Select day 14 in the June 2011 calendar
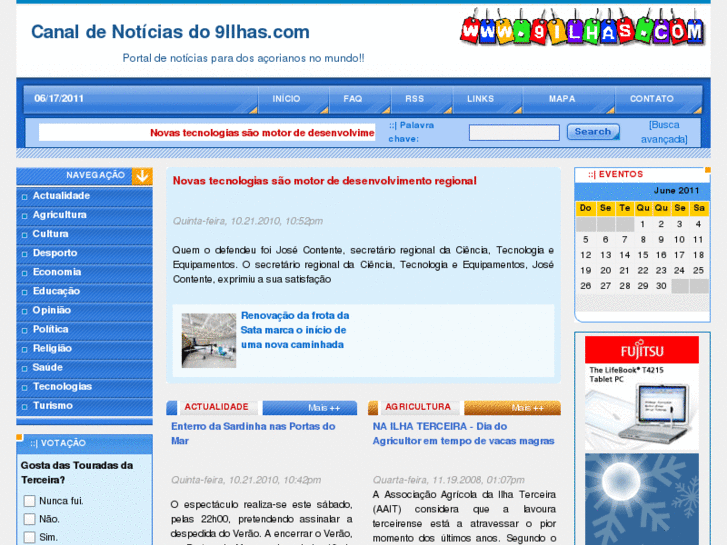This screenshot has width=727, height=545. (x=625, y=255)
